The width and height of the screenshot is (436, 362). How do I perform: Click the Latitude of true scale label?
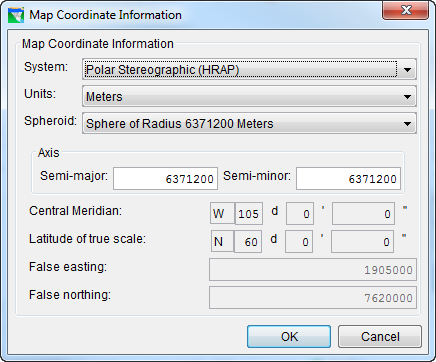pos(87,239)
